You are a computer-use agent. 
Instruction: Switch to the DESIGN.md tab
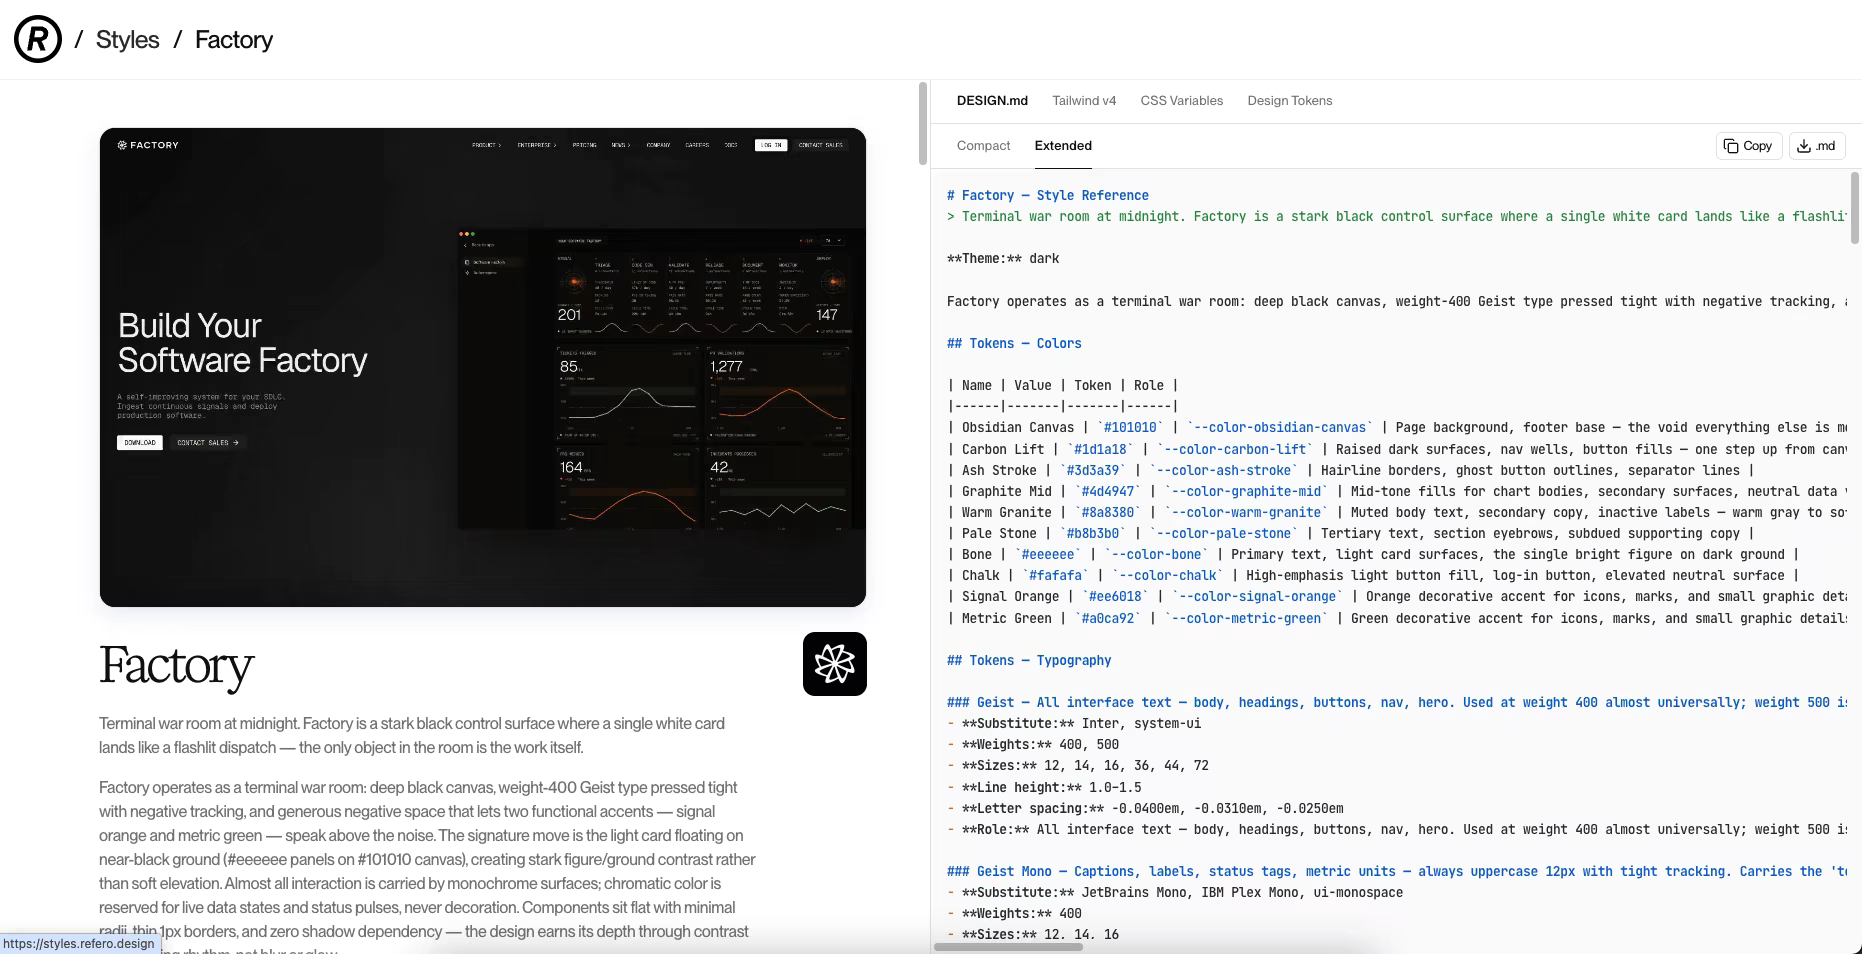point(992,101)
